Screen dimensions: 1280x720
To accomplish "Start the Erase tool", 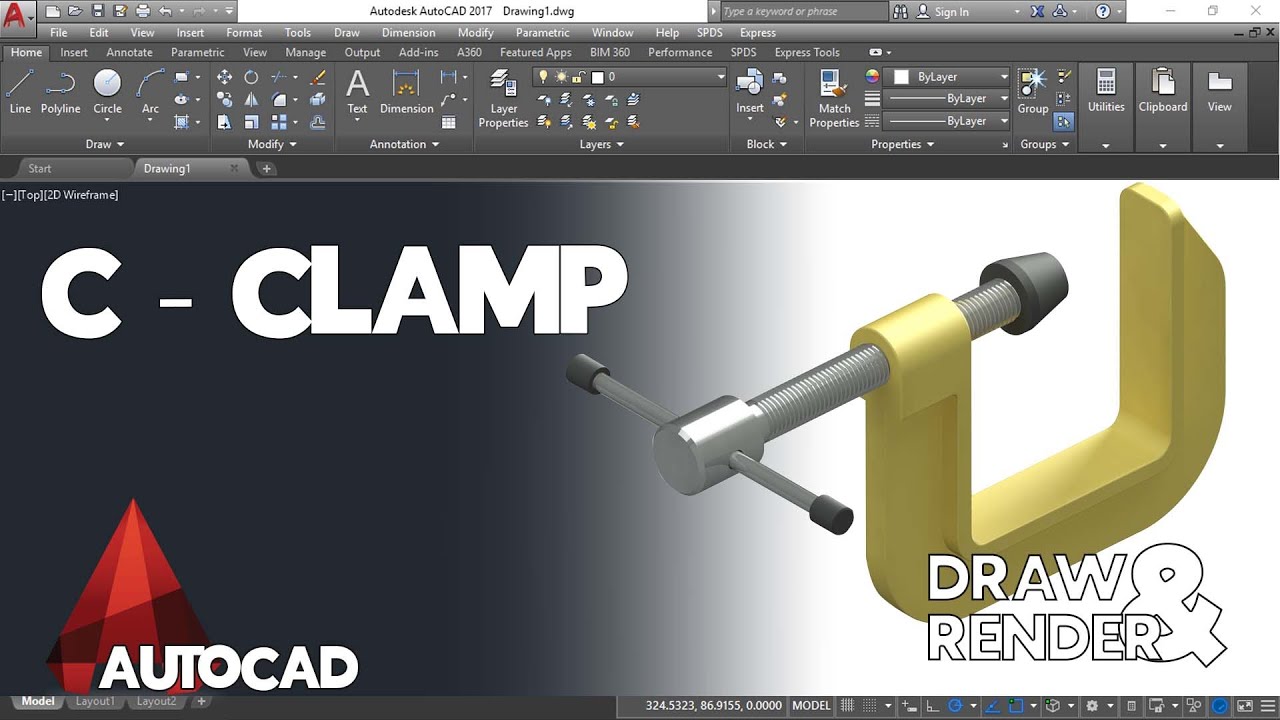I will point(318,77).
